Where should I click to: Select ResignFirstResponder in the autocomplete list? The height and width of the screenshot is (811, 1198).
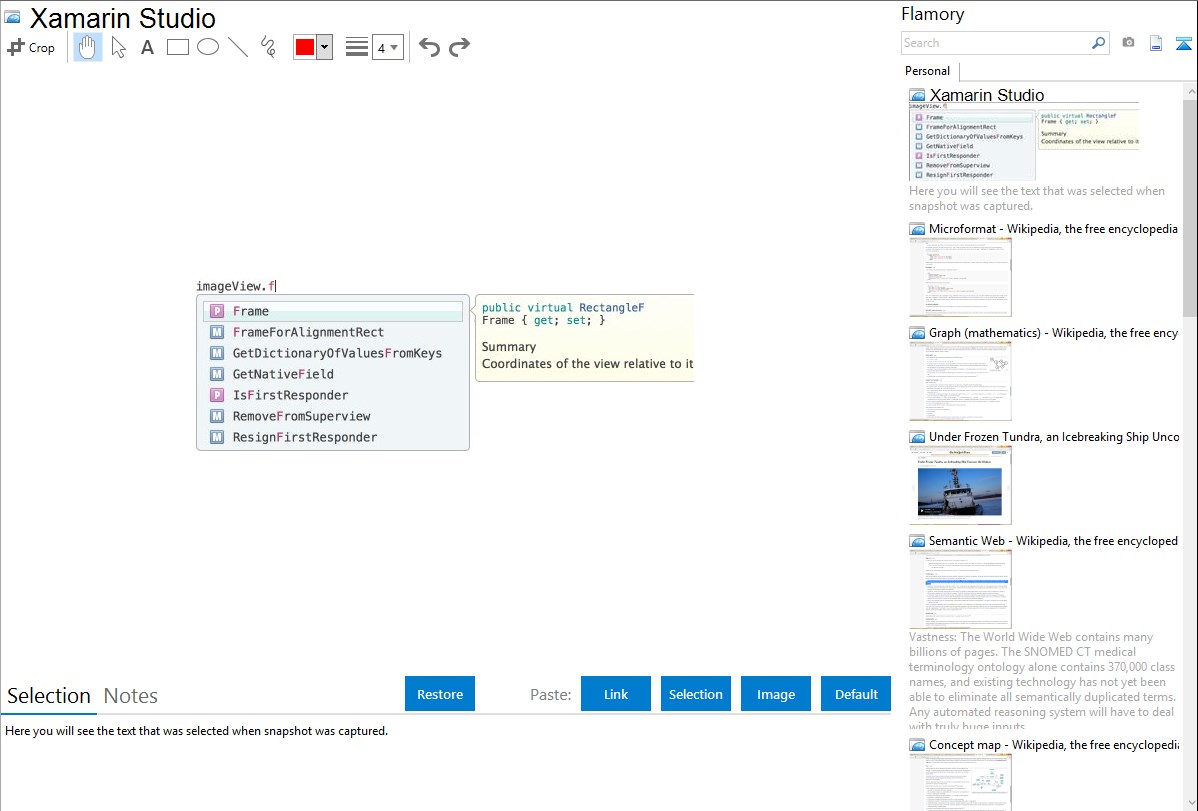click(333, 437)
